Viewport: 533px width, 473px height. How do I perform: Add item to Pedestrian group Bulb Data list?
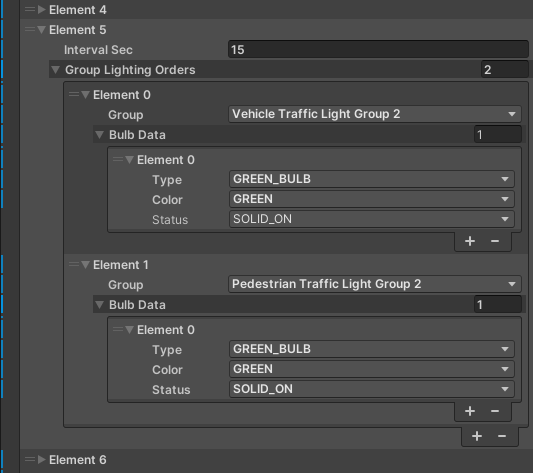coord(470,411)
